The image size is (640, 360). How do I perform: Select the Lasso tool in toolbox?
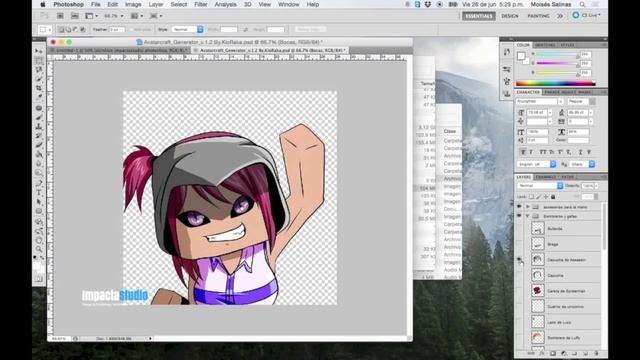pos(39,69)
